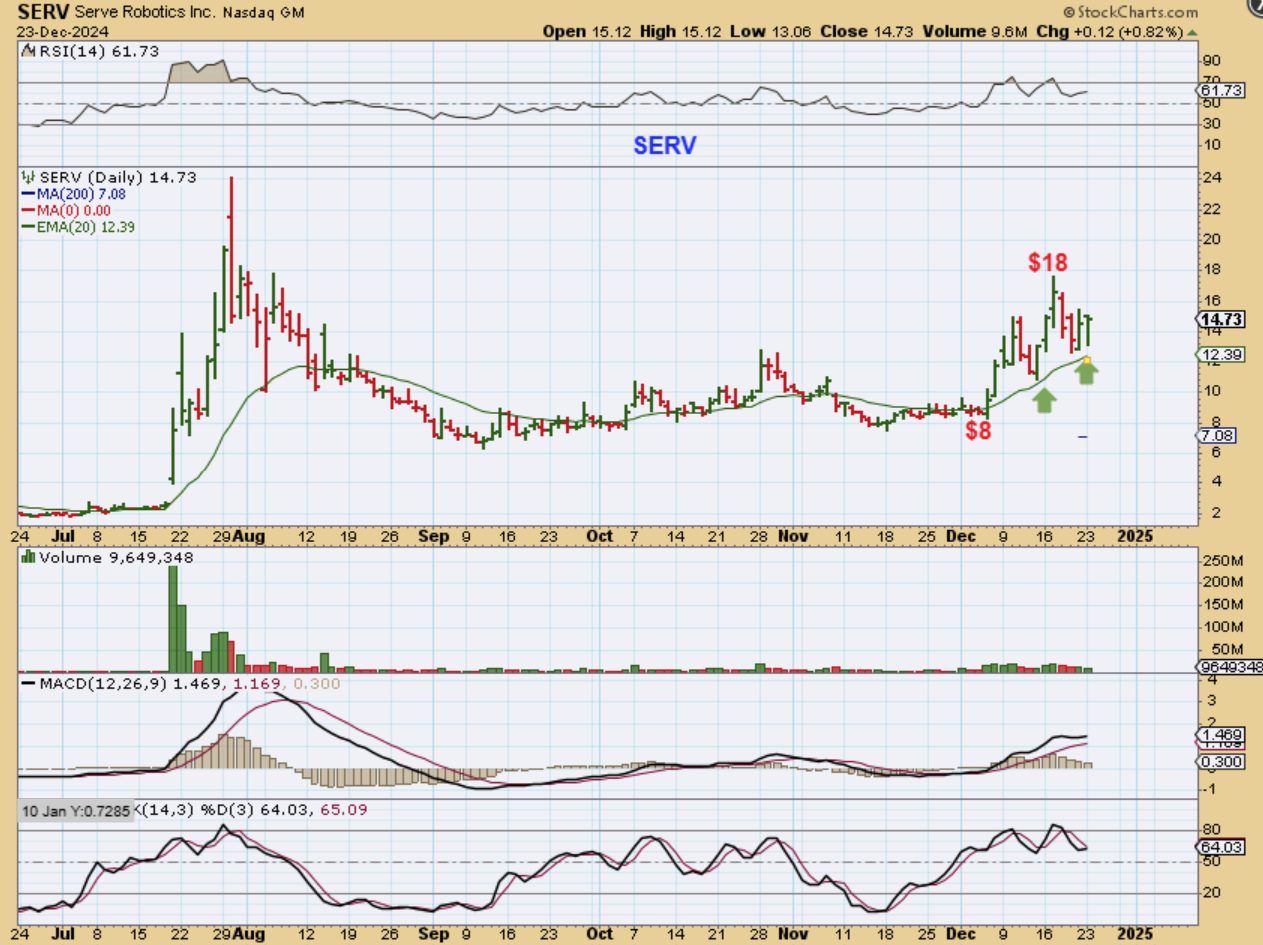Open the StockCharts.com copyright link
Viewport: 1263px width, 945px height.
pyautogui.click(x=1130, y=13)
